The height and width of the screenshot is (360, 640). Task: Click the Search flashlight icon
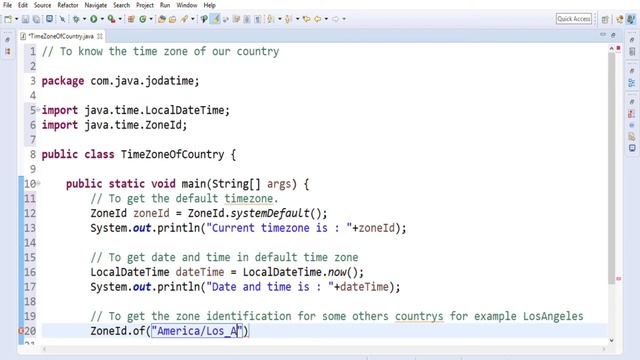184,19
